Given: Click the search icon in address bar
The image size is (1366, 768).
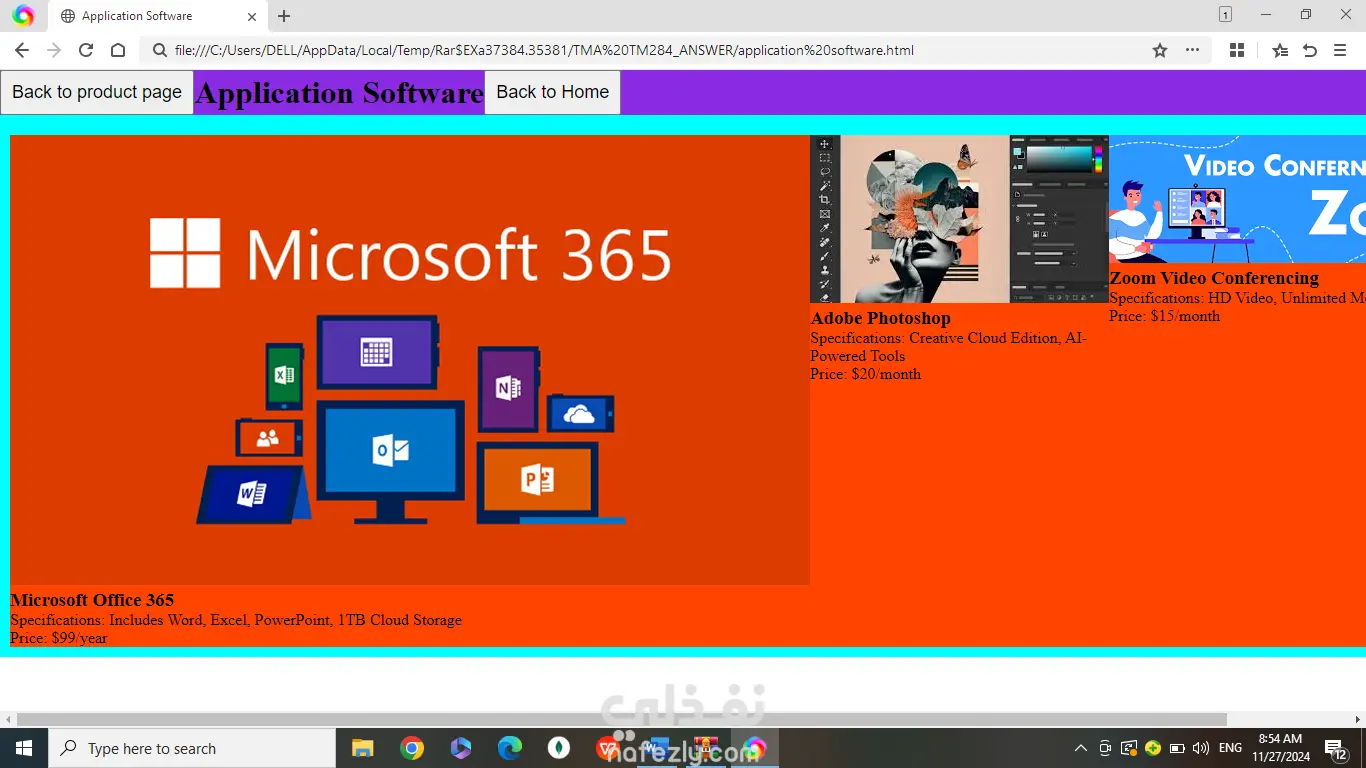Looking at the screenshot, I should tap(159, 50).
